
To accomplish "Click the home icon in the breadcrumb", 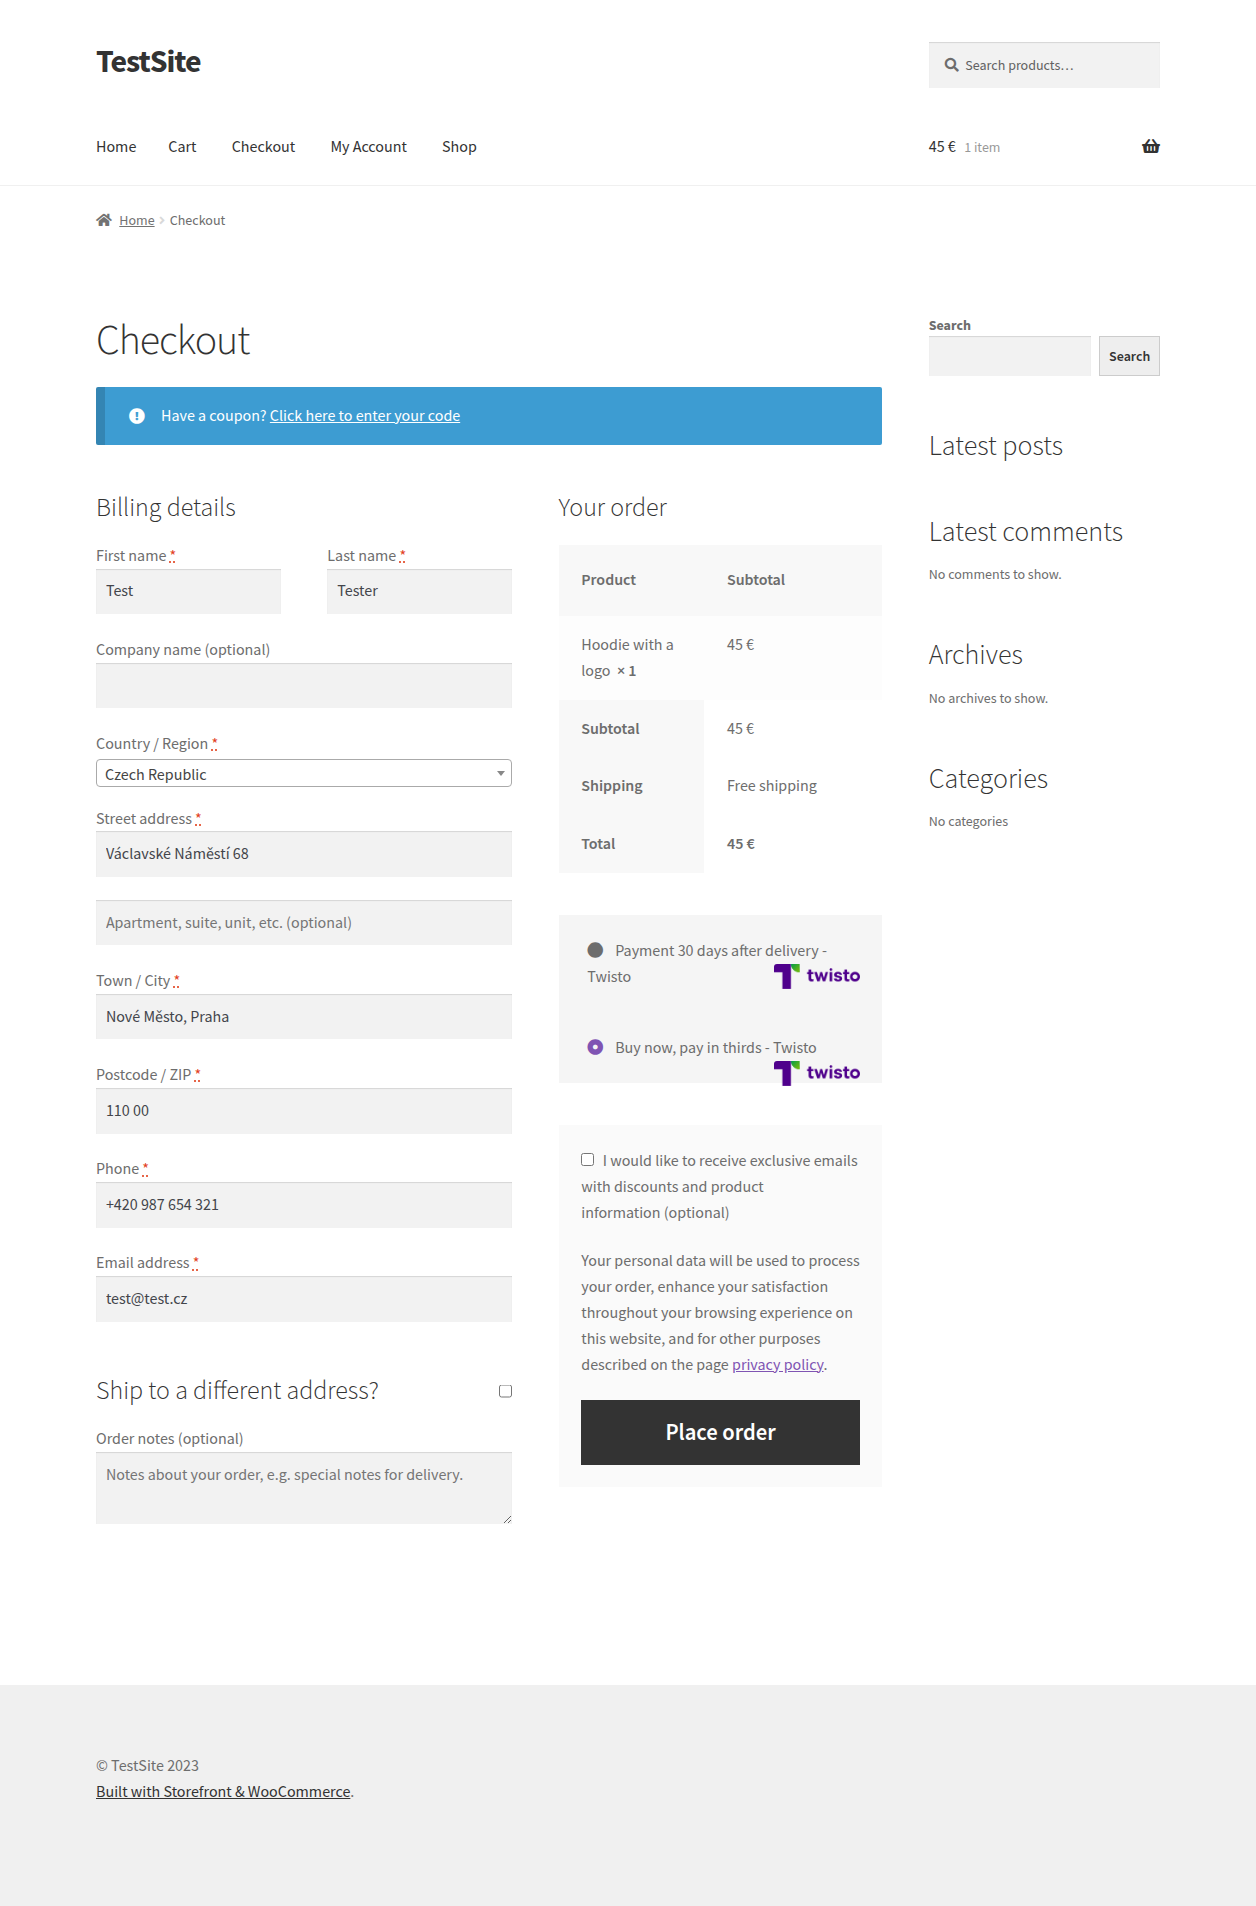I will point(103,219).
